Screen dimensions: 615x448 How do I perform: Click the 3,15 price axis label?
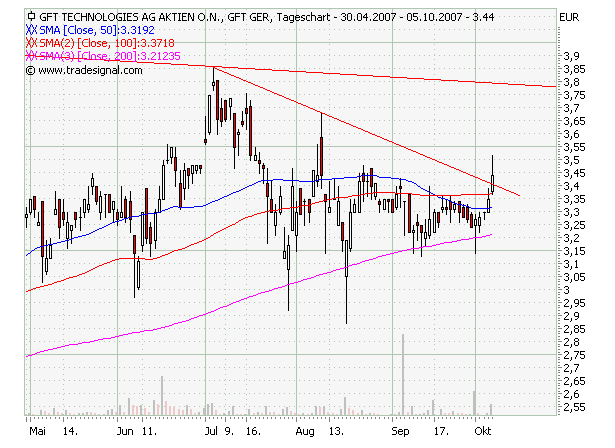tap(574, 251)
